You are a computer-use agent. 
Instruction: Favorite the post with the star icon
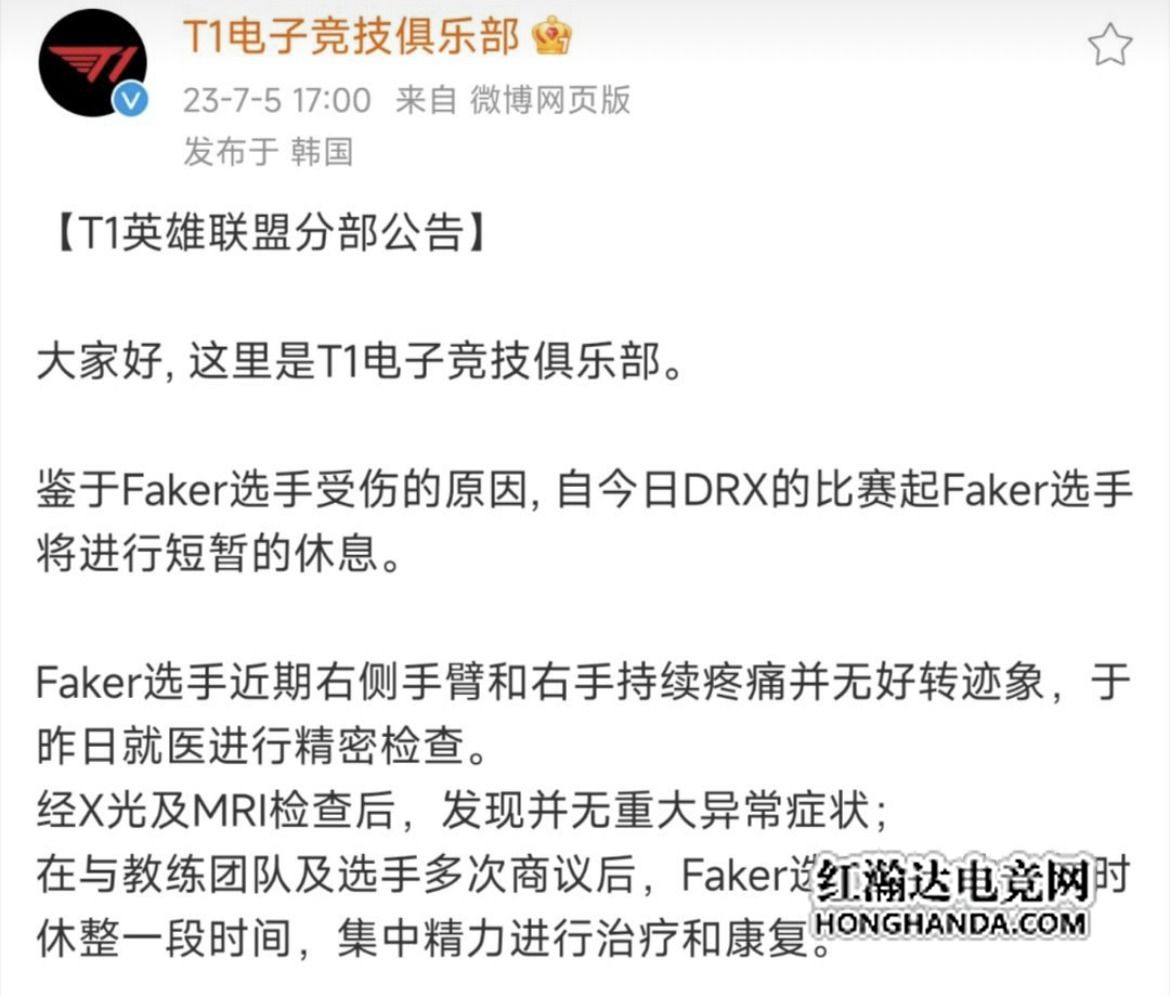(x=1110, y=45)
